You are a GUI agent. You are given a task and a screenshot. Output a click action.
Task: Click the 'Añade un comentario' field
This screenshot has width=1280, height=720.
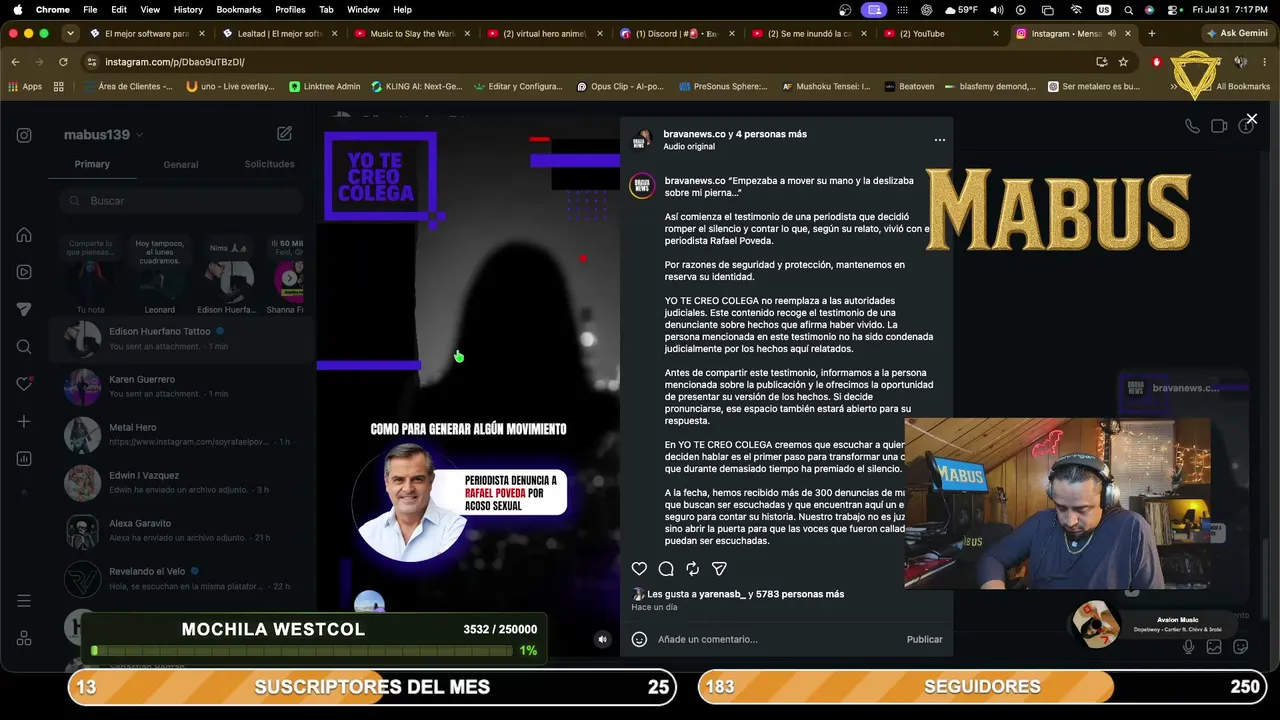[775, 639]
